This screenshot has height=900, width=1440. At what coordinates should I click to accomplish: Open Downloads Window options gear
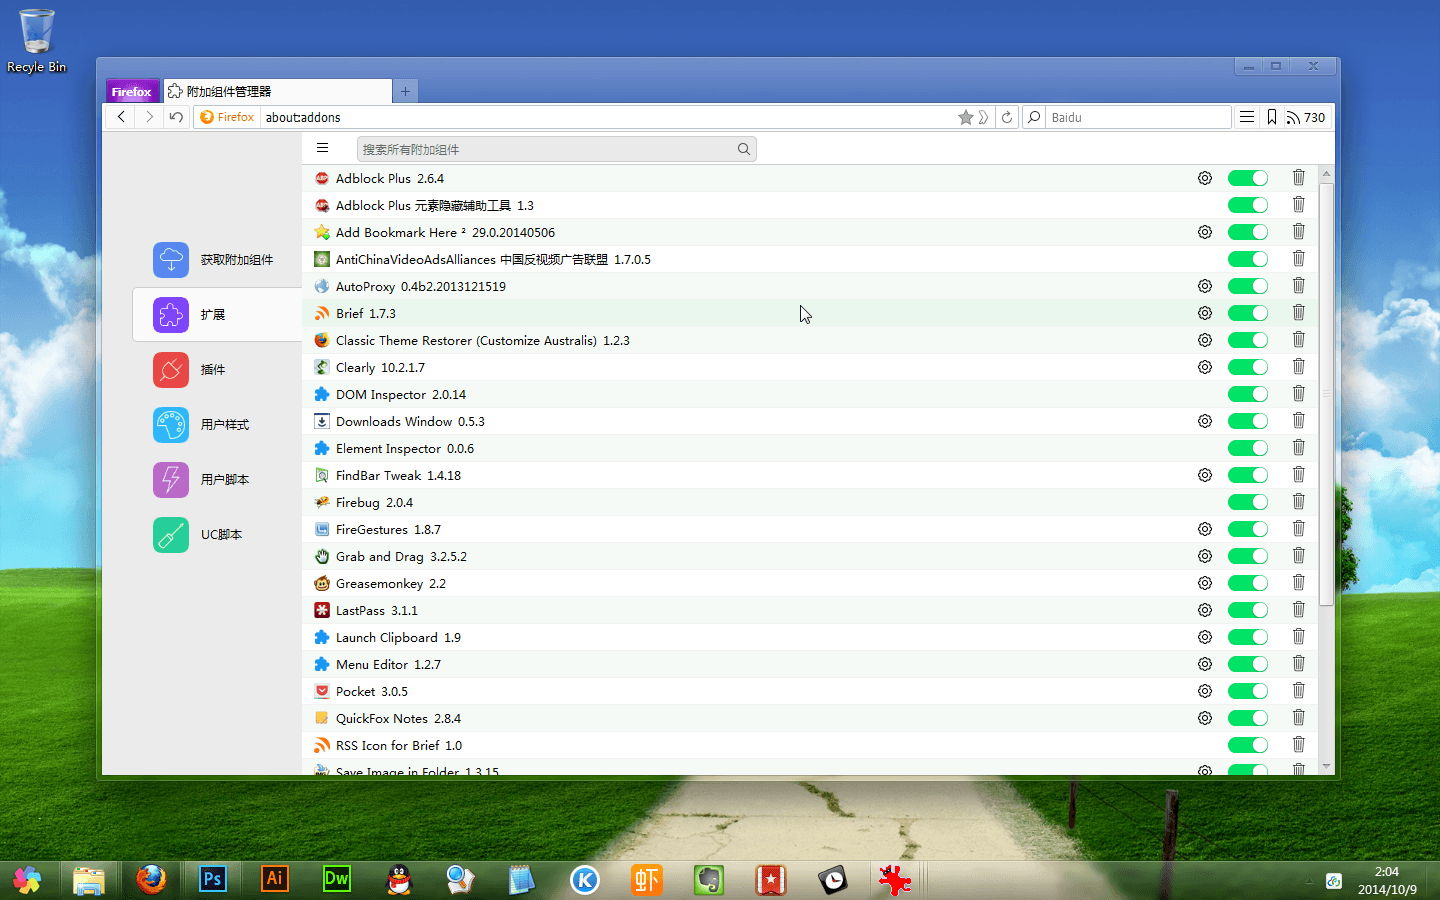(x=1205, y=421)
